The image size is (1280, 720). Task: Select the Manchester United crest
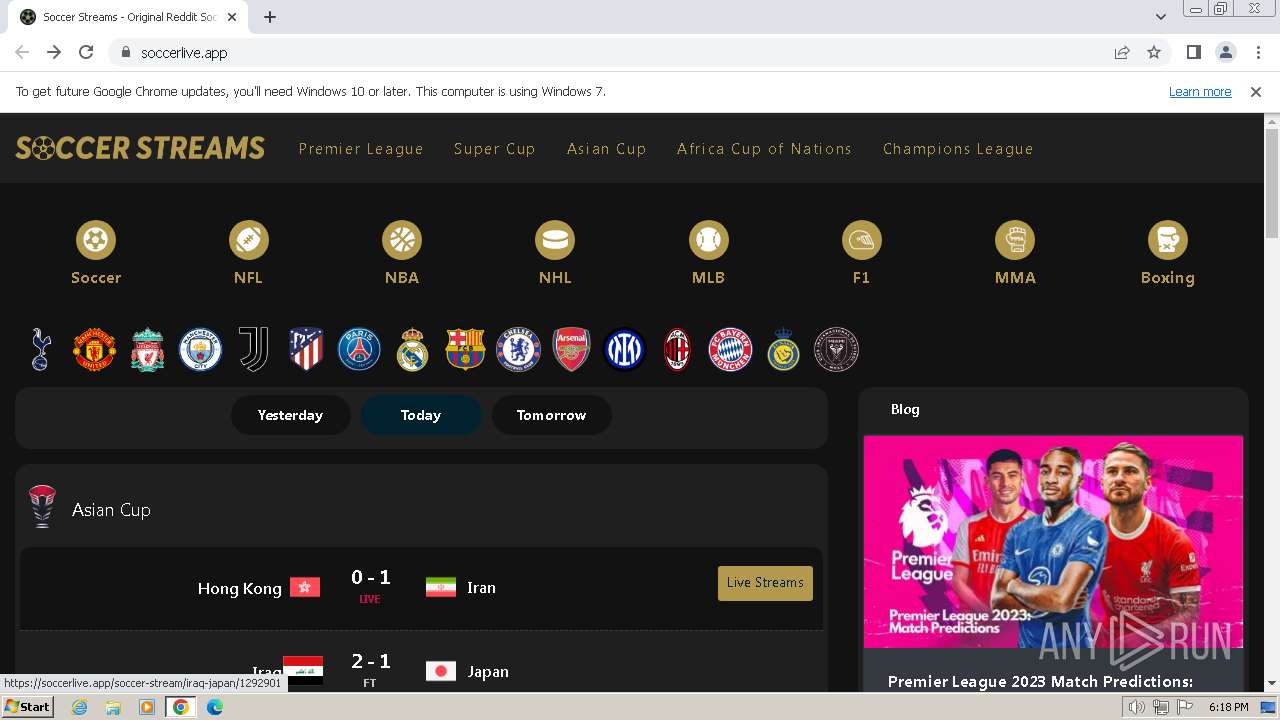[x=94, y=350]
